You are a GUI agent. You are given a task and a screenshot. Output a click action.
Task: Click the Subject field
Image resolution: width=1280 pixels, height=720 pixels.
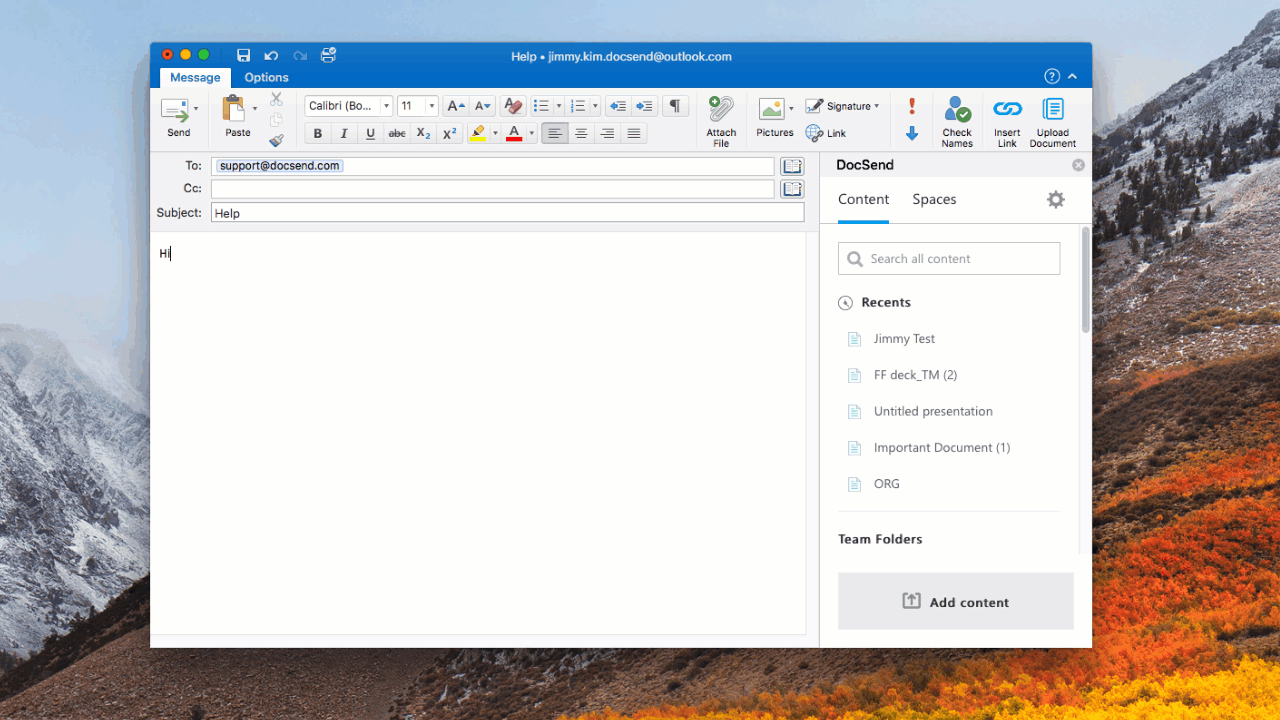click(508, 213)
